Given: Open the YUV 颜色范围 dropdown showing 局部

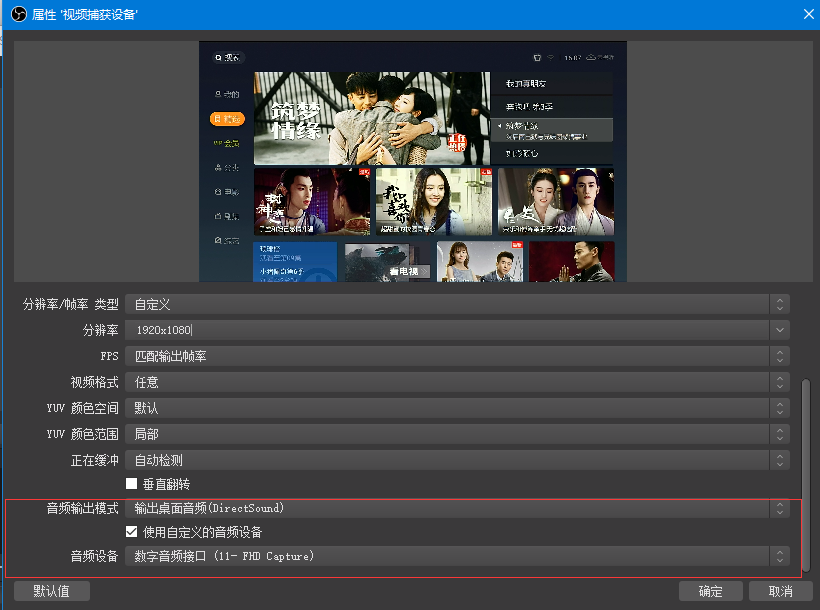Looking at the screenshot, I should (457, 434).
